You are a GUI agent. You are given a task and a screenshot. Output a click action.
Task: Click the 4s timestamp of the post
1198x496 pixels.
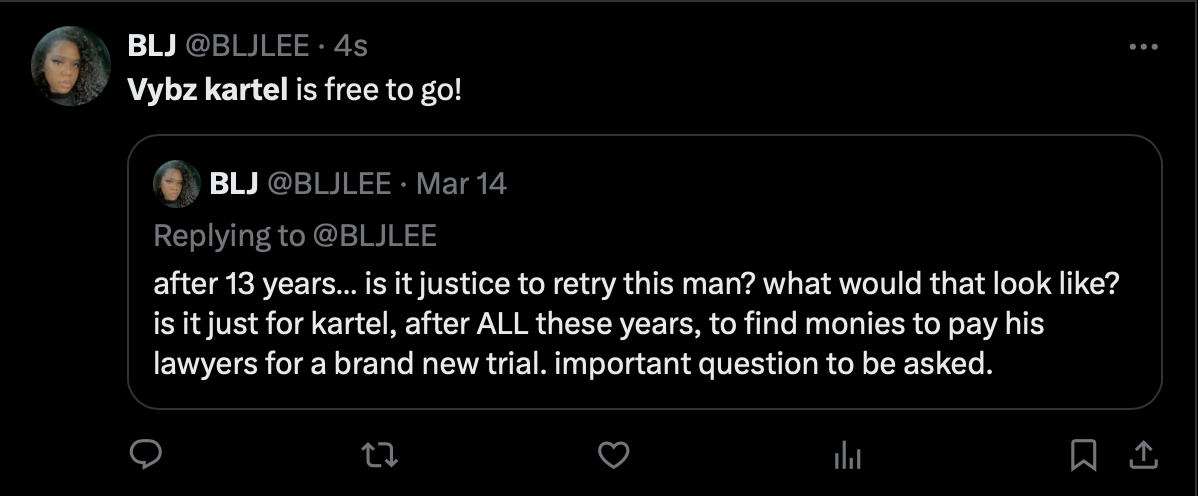(351, 45)
